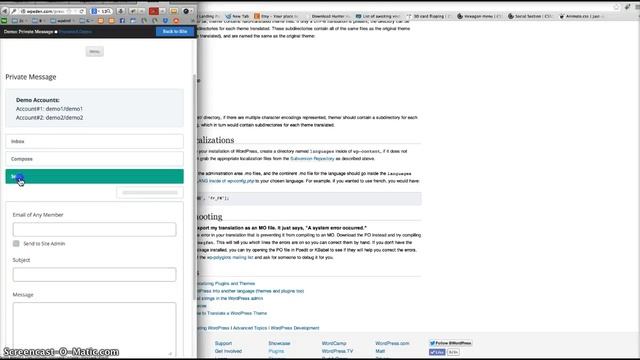
Task: Click the WordCamp footer link
Action: point(334,343)
